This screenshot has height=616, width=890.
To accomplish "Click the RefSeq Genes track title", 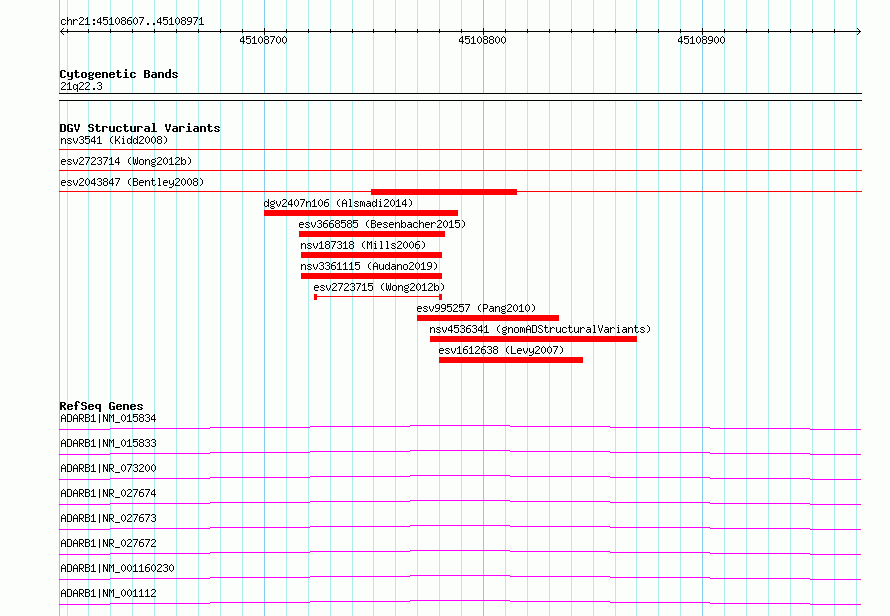I will coord(102,407).
